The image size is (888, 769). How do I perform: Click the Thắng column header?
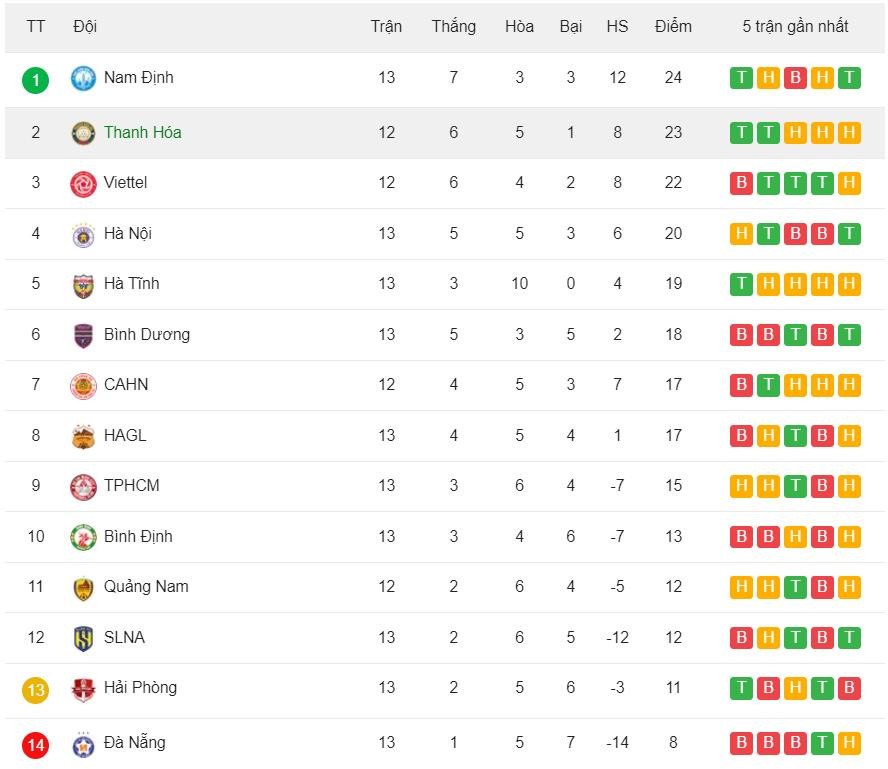click(454, 26)
